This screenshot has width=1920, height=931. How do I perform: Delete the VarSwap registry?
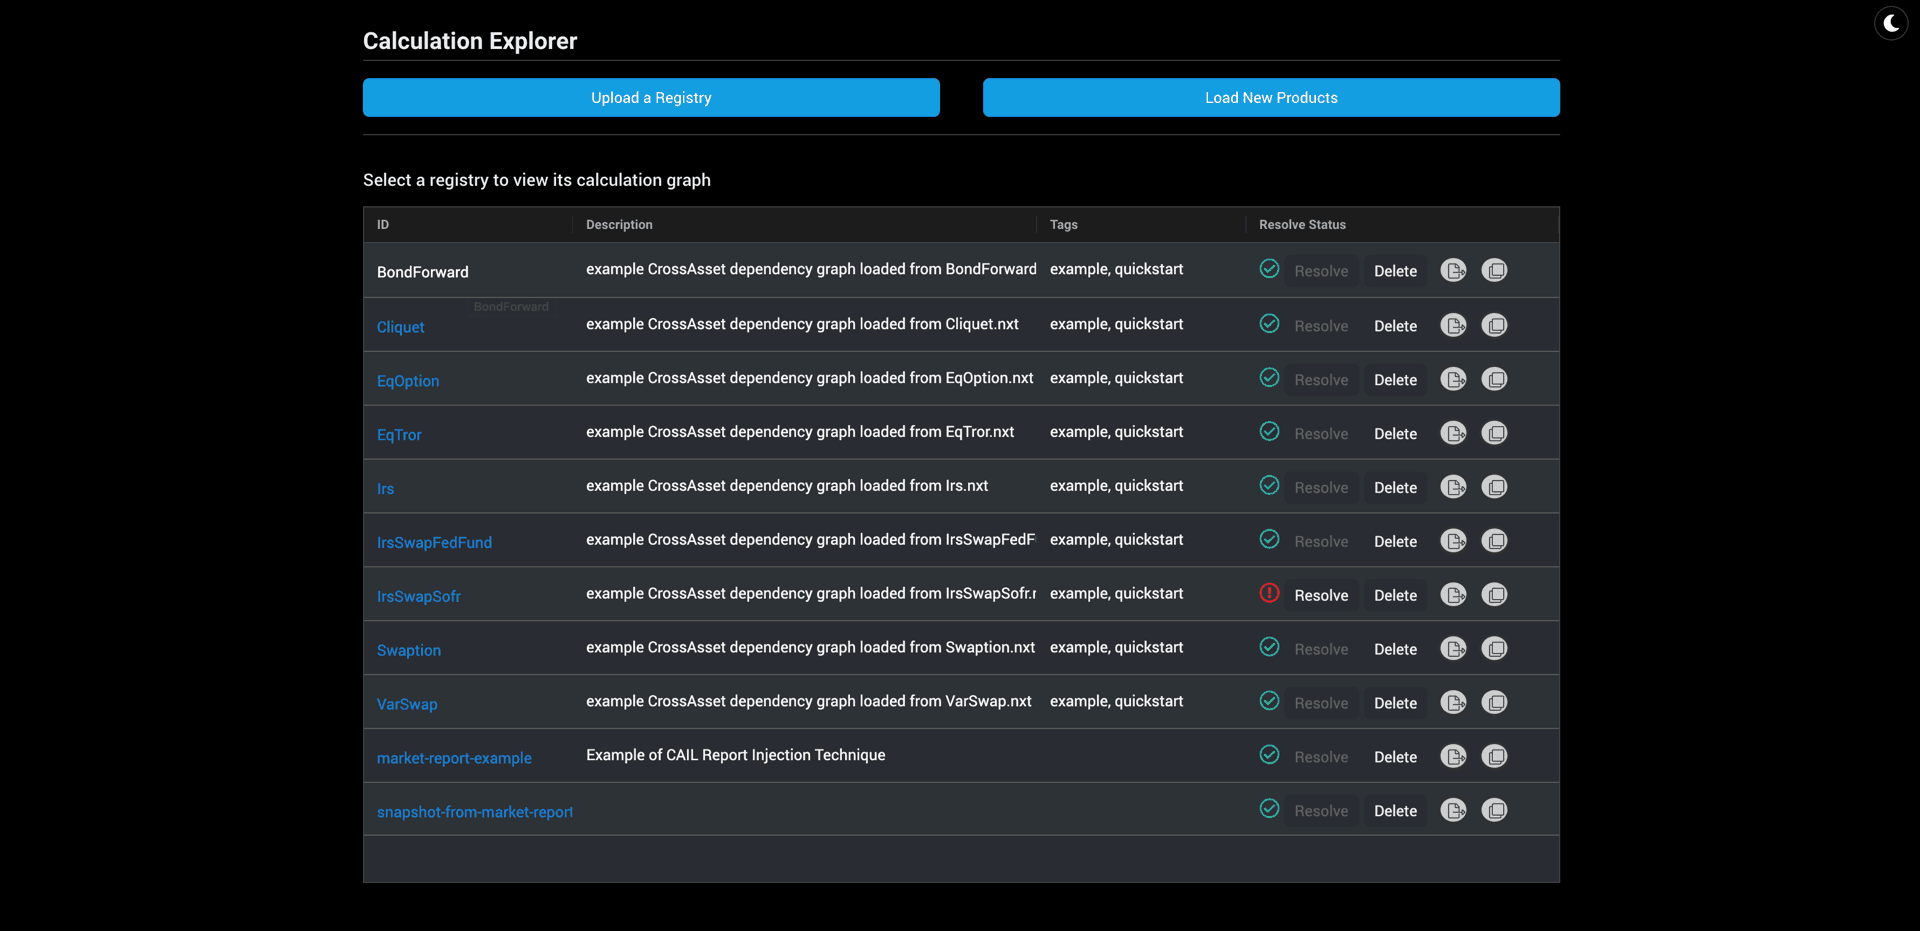click(1395, 702)
